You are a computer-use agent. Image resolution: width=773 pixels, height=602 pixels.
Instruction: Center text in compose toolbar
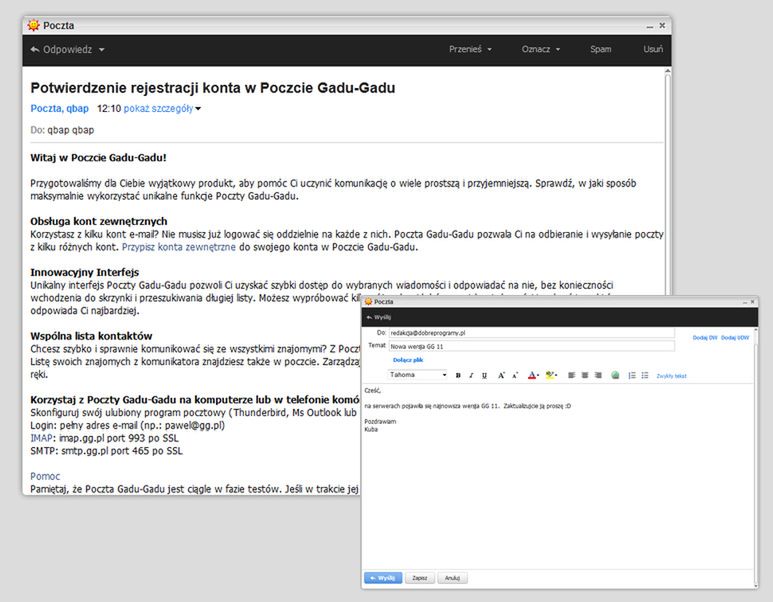585,376
